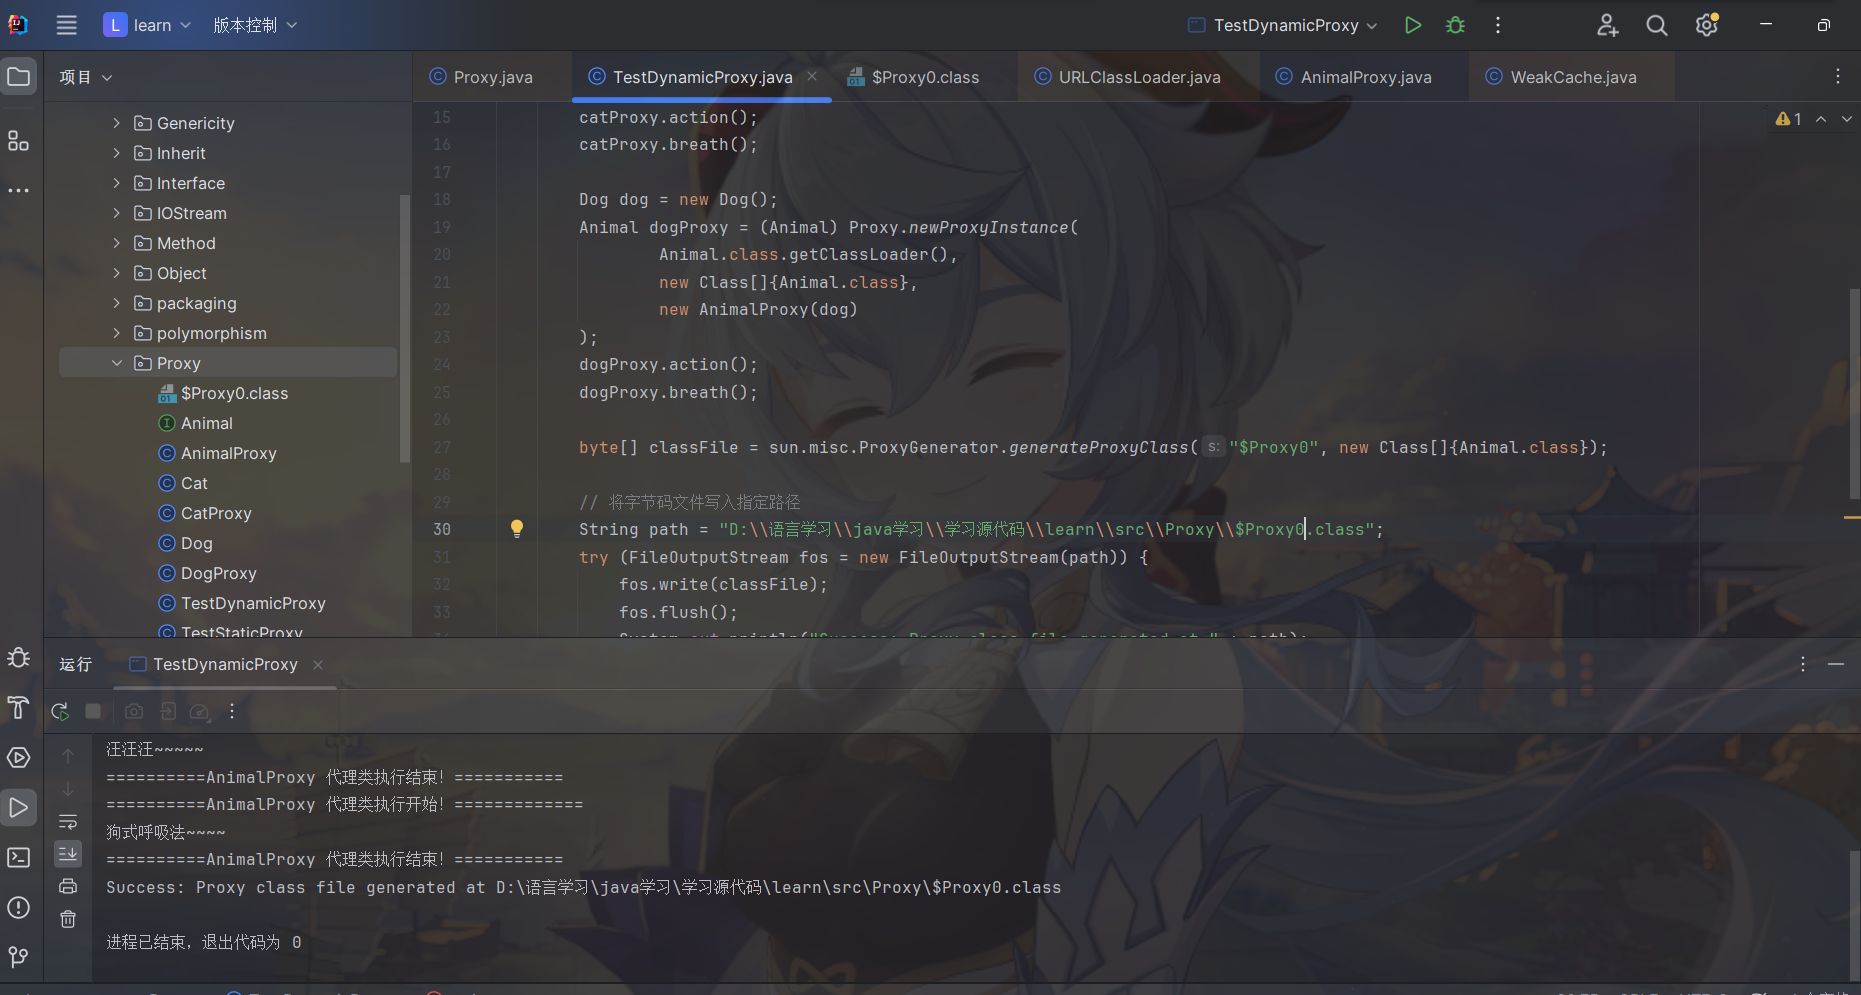Expand the Interface folder
1861x995 pixels.
(117, 183)
